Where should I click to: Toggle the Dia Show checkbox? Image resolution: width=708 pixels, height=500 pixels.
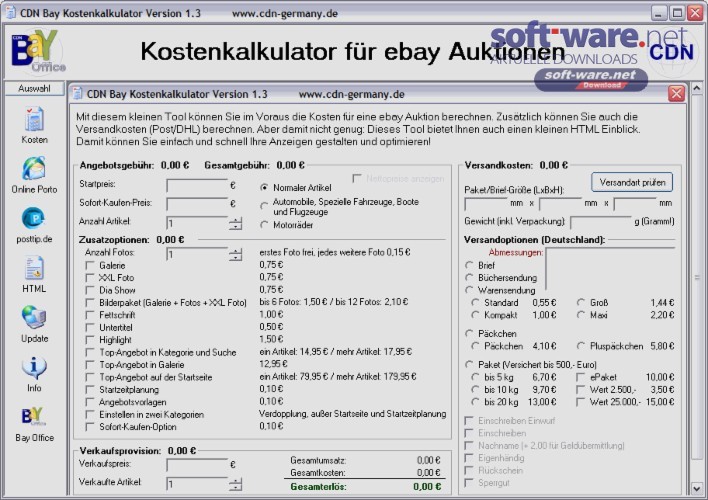(x=90, y=290)
